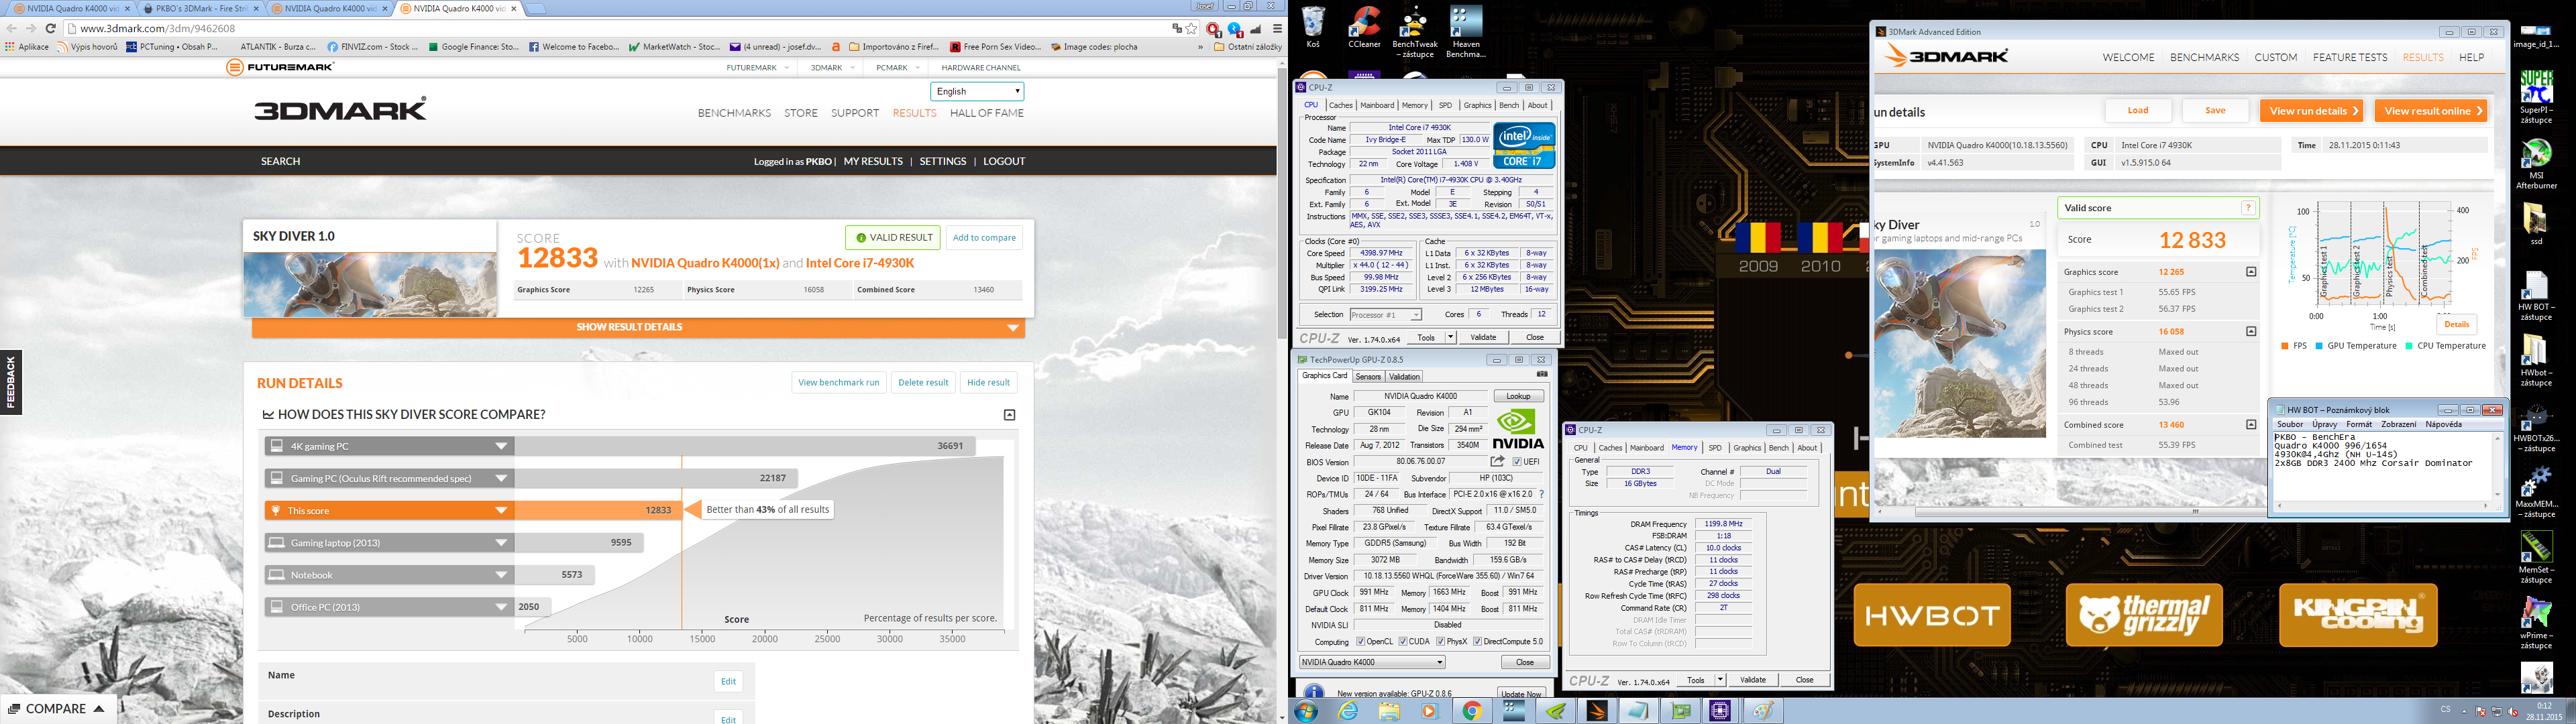Click the Sky Diver thumbnail in 3DMark app
This screenshot has width=2576, height=724.
[x=1960, y=345]
